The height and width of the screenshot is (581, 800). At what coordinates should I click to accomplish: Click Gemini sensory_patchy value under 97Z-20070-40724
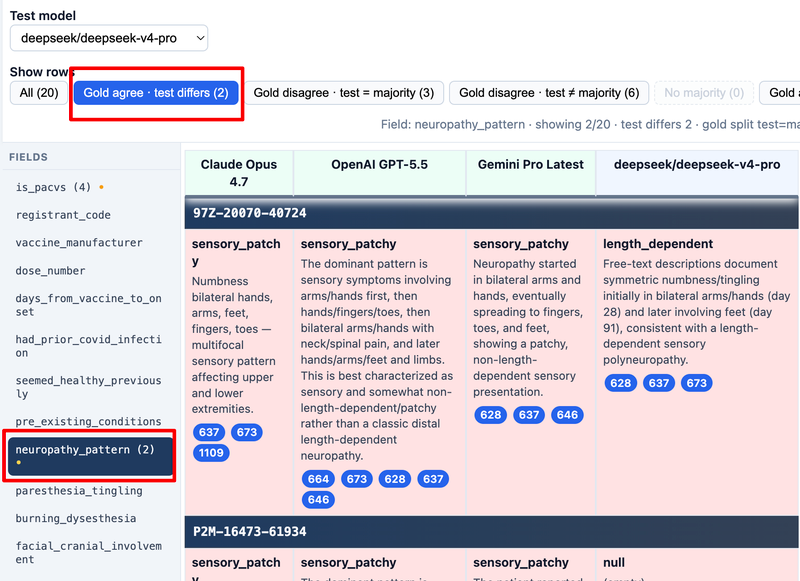click(521, 244)
